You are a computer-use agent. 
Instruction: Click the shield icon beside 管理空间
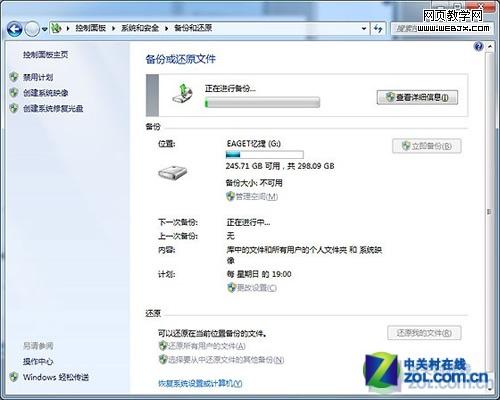(230, 196)
